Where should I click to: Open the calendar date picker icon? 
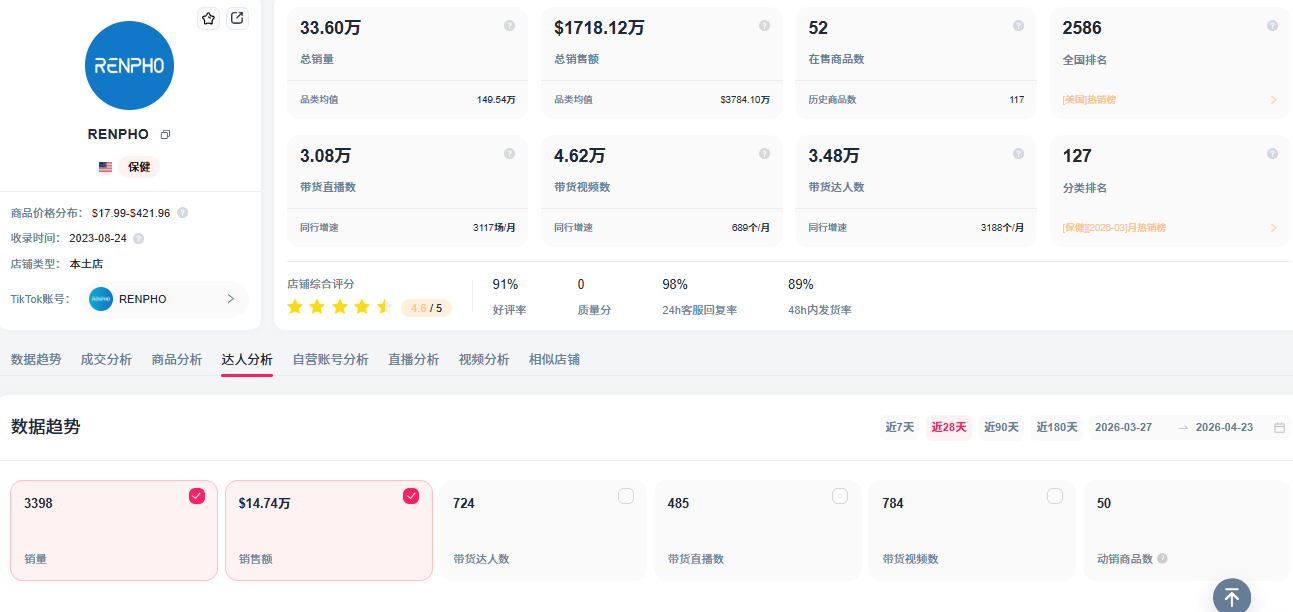(1279, 428)
